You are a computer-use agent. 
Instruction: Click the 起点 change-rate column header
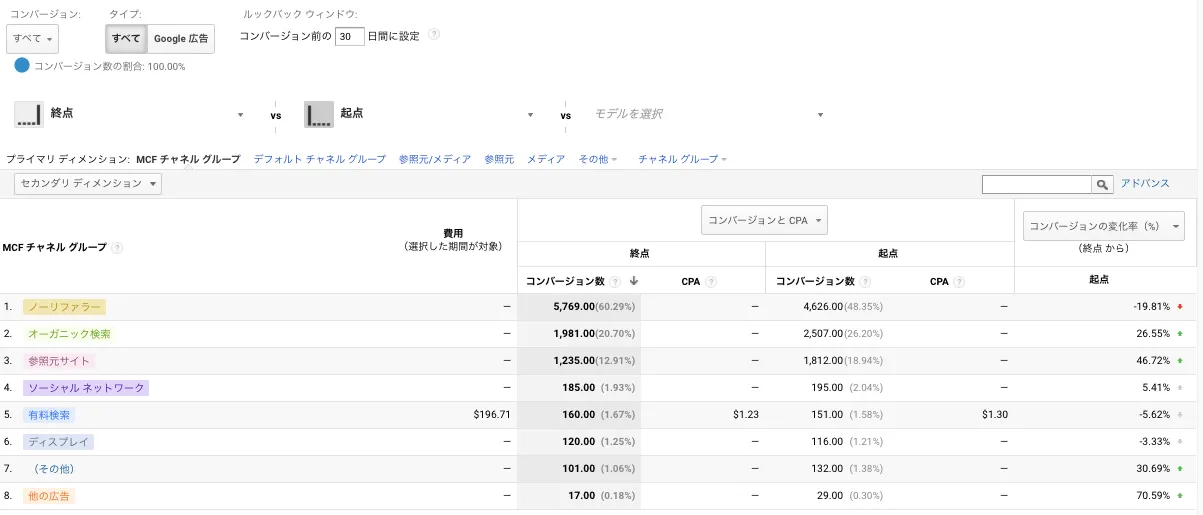(1098, 280)
